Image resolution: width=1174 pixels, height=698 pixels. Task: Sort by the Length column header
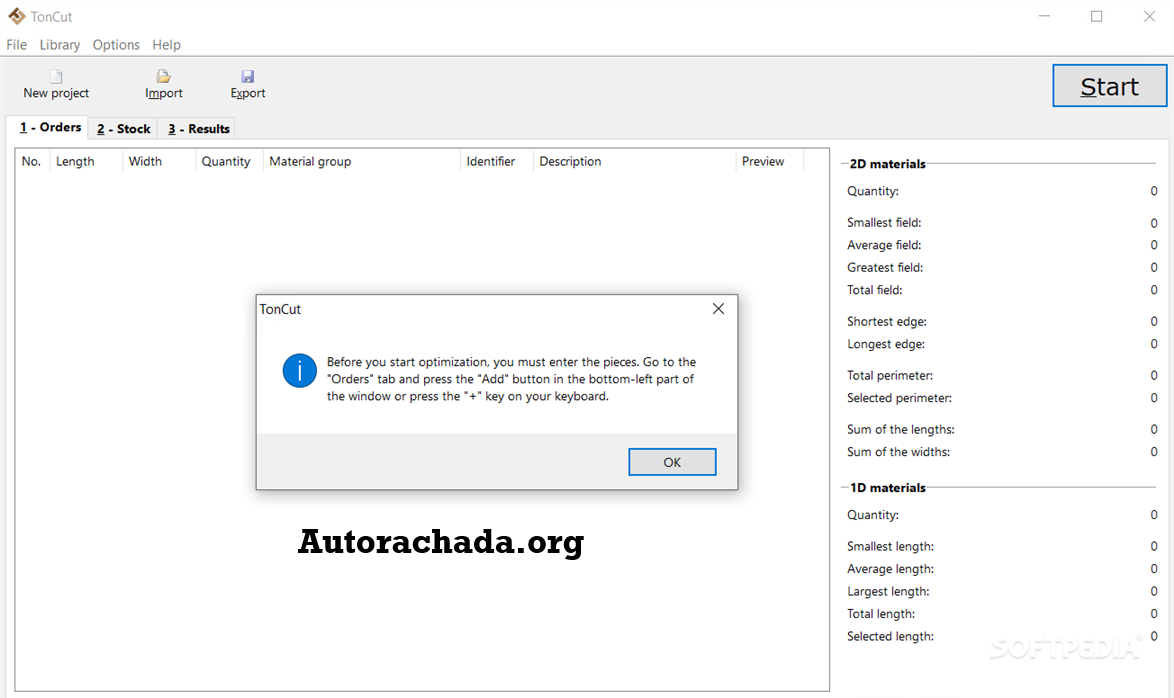click(x=75, y=161)
